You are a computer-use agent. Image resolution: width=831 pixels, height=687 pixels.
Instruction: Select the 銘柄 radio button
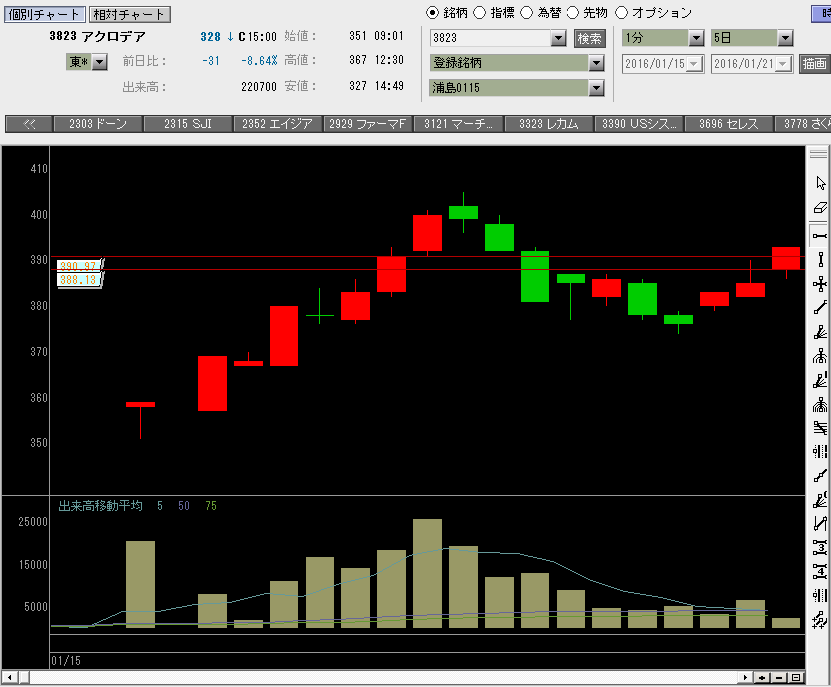click(432, 13)
